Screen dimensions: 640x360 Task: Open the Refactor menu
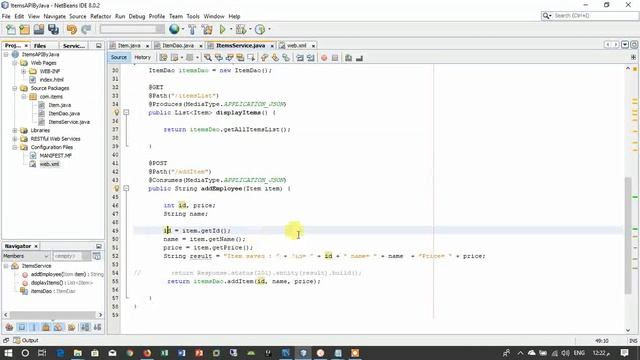pyautogui.click(x=100, y=16)
